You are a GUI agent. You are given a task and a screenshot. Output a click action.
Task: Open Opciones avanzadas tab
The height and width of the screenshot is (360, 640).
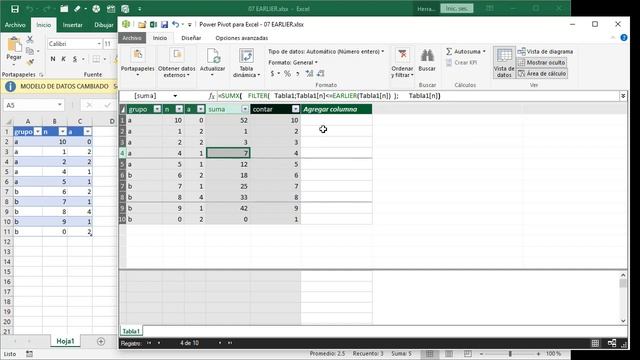(242, 38)
